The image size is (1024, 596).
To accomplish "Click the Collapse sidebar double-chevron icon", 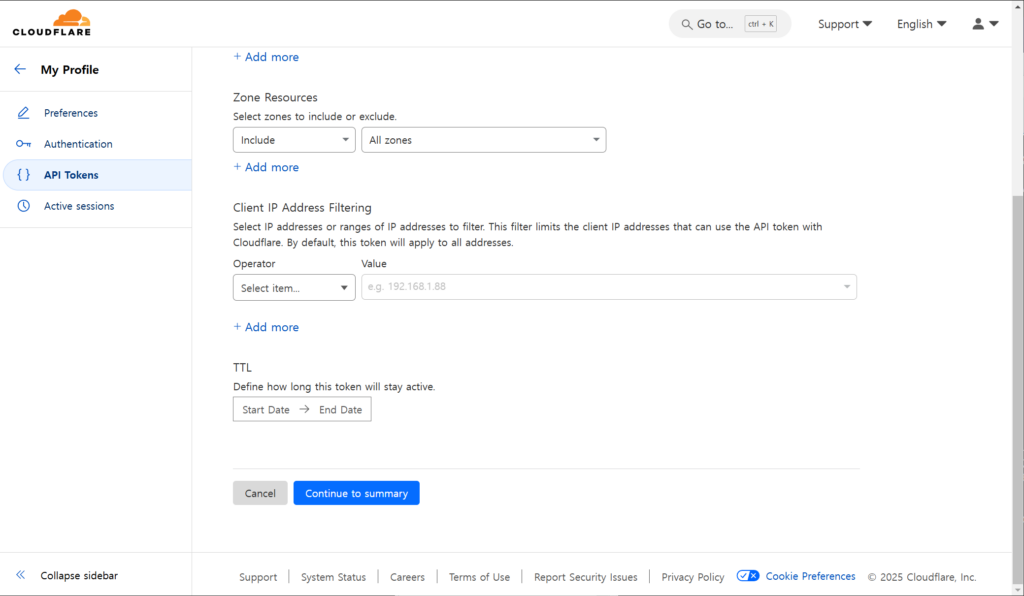I will pyautogui.click(x=20, y=576).
